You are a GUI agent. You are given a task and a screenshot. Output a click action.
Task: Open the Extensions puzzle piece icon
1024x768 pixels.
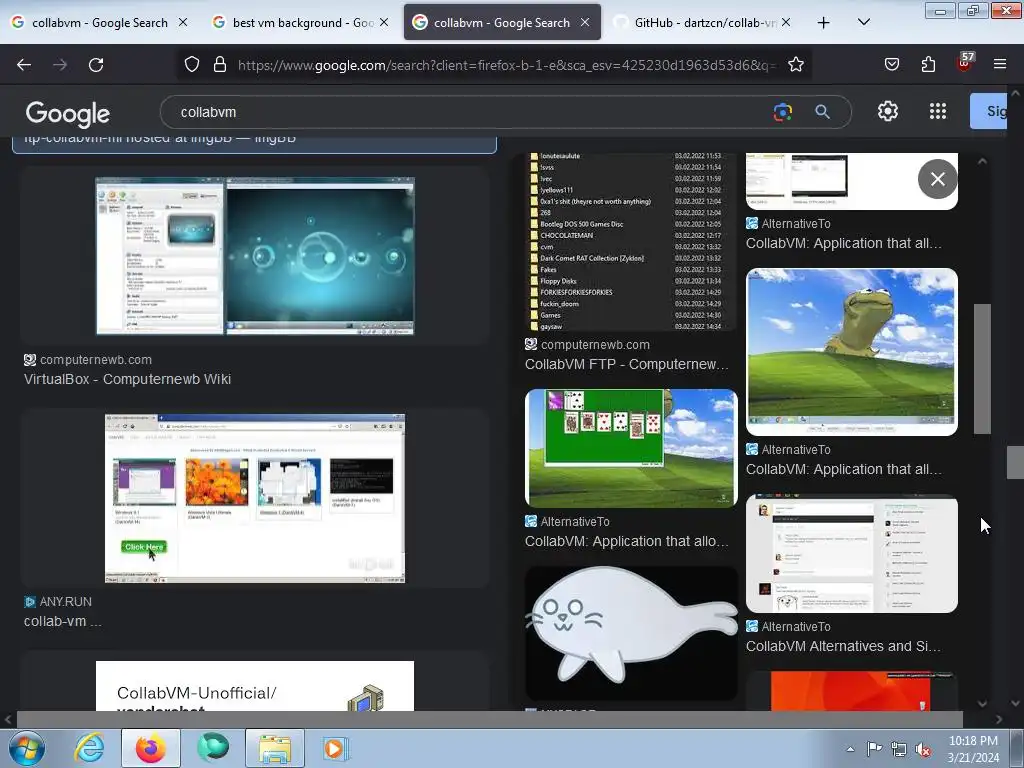(928, 65)
